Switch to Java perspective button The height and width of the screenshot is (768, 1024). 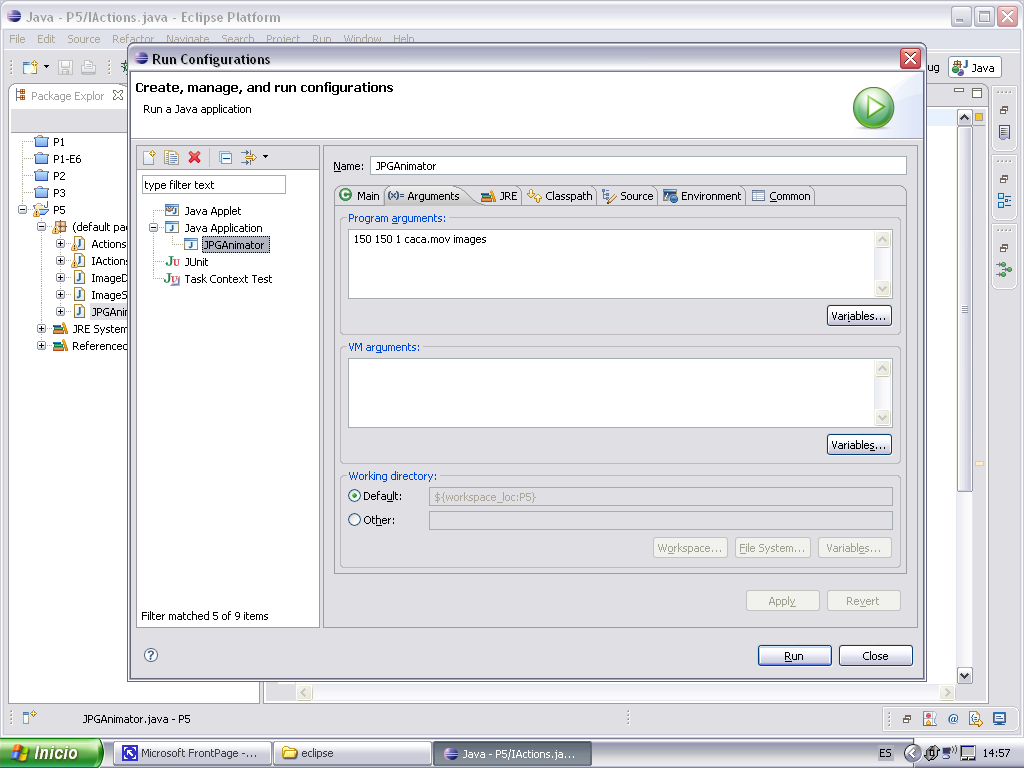pos(974,67)
